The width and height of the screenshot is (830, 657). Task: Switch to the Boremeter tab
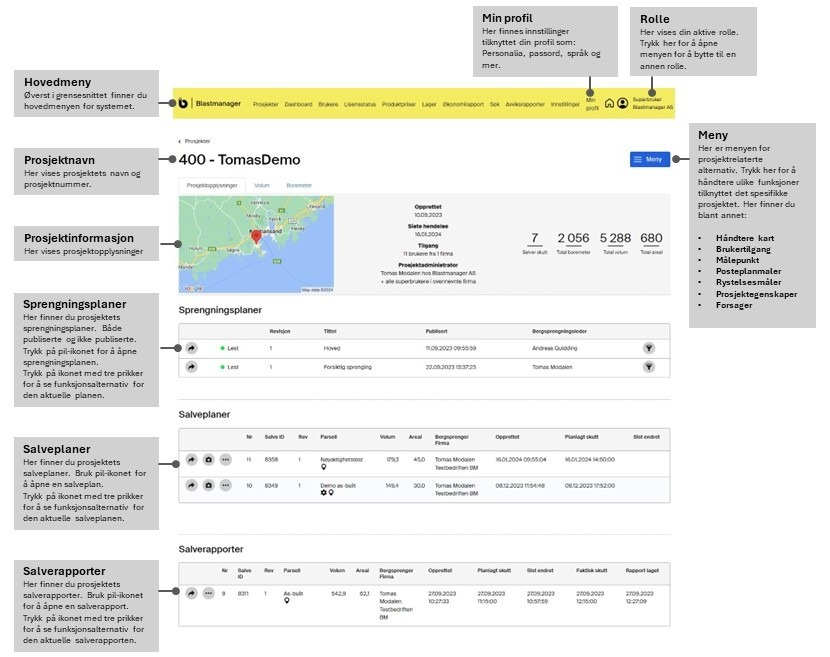299,185
